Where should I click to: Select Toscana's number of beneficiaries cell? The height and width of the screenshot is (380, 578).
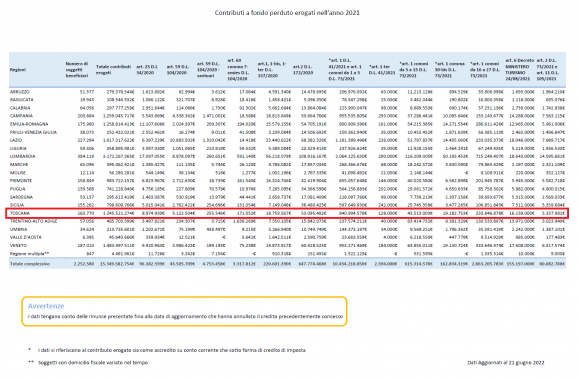tap(86, 213)
